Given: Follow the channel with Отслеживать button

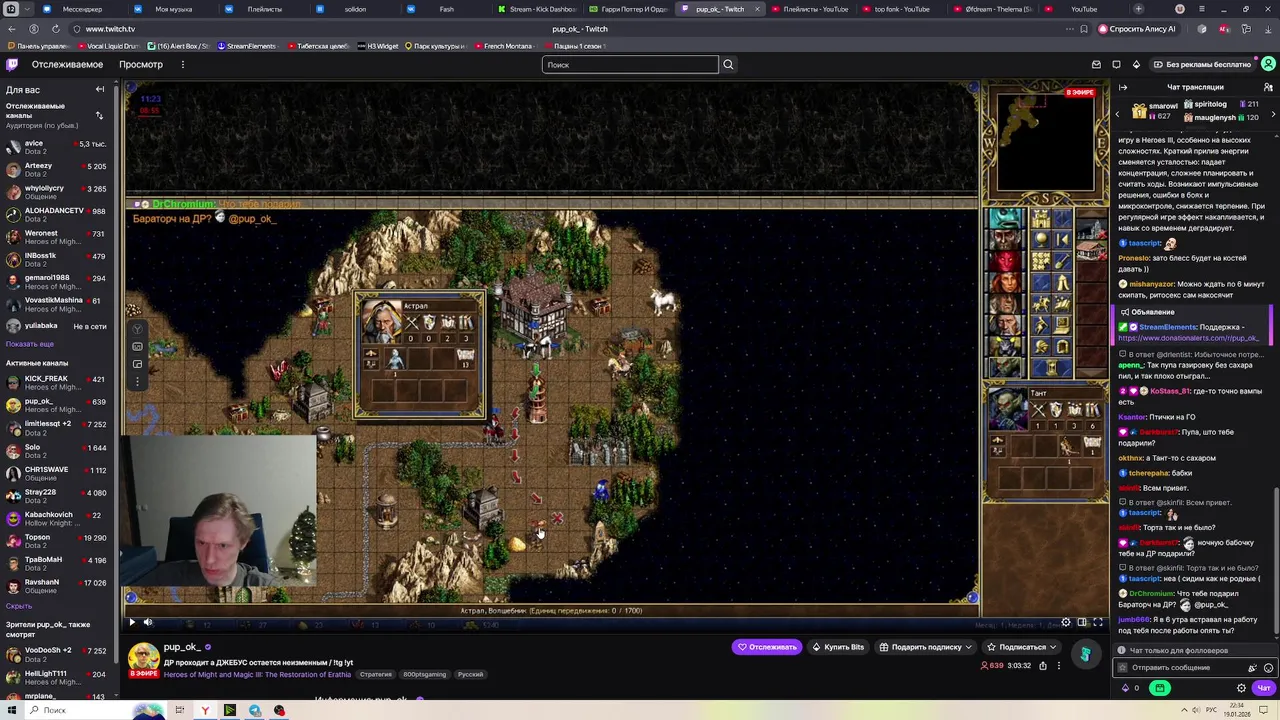Looking at the screenshot, I should [x=767, y=647].
